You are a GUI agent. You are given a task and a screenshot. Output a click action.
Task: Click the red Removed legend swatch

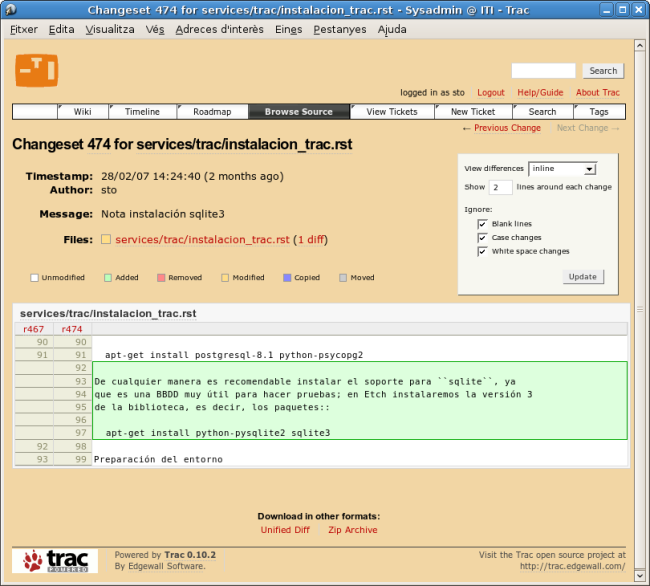point(161,278)
